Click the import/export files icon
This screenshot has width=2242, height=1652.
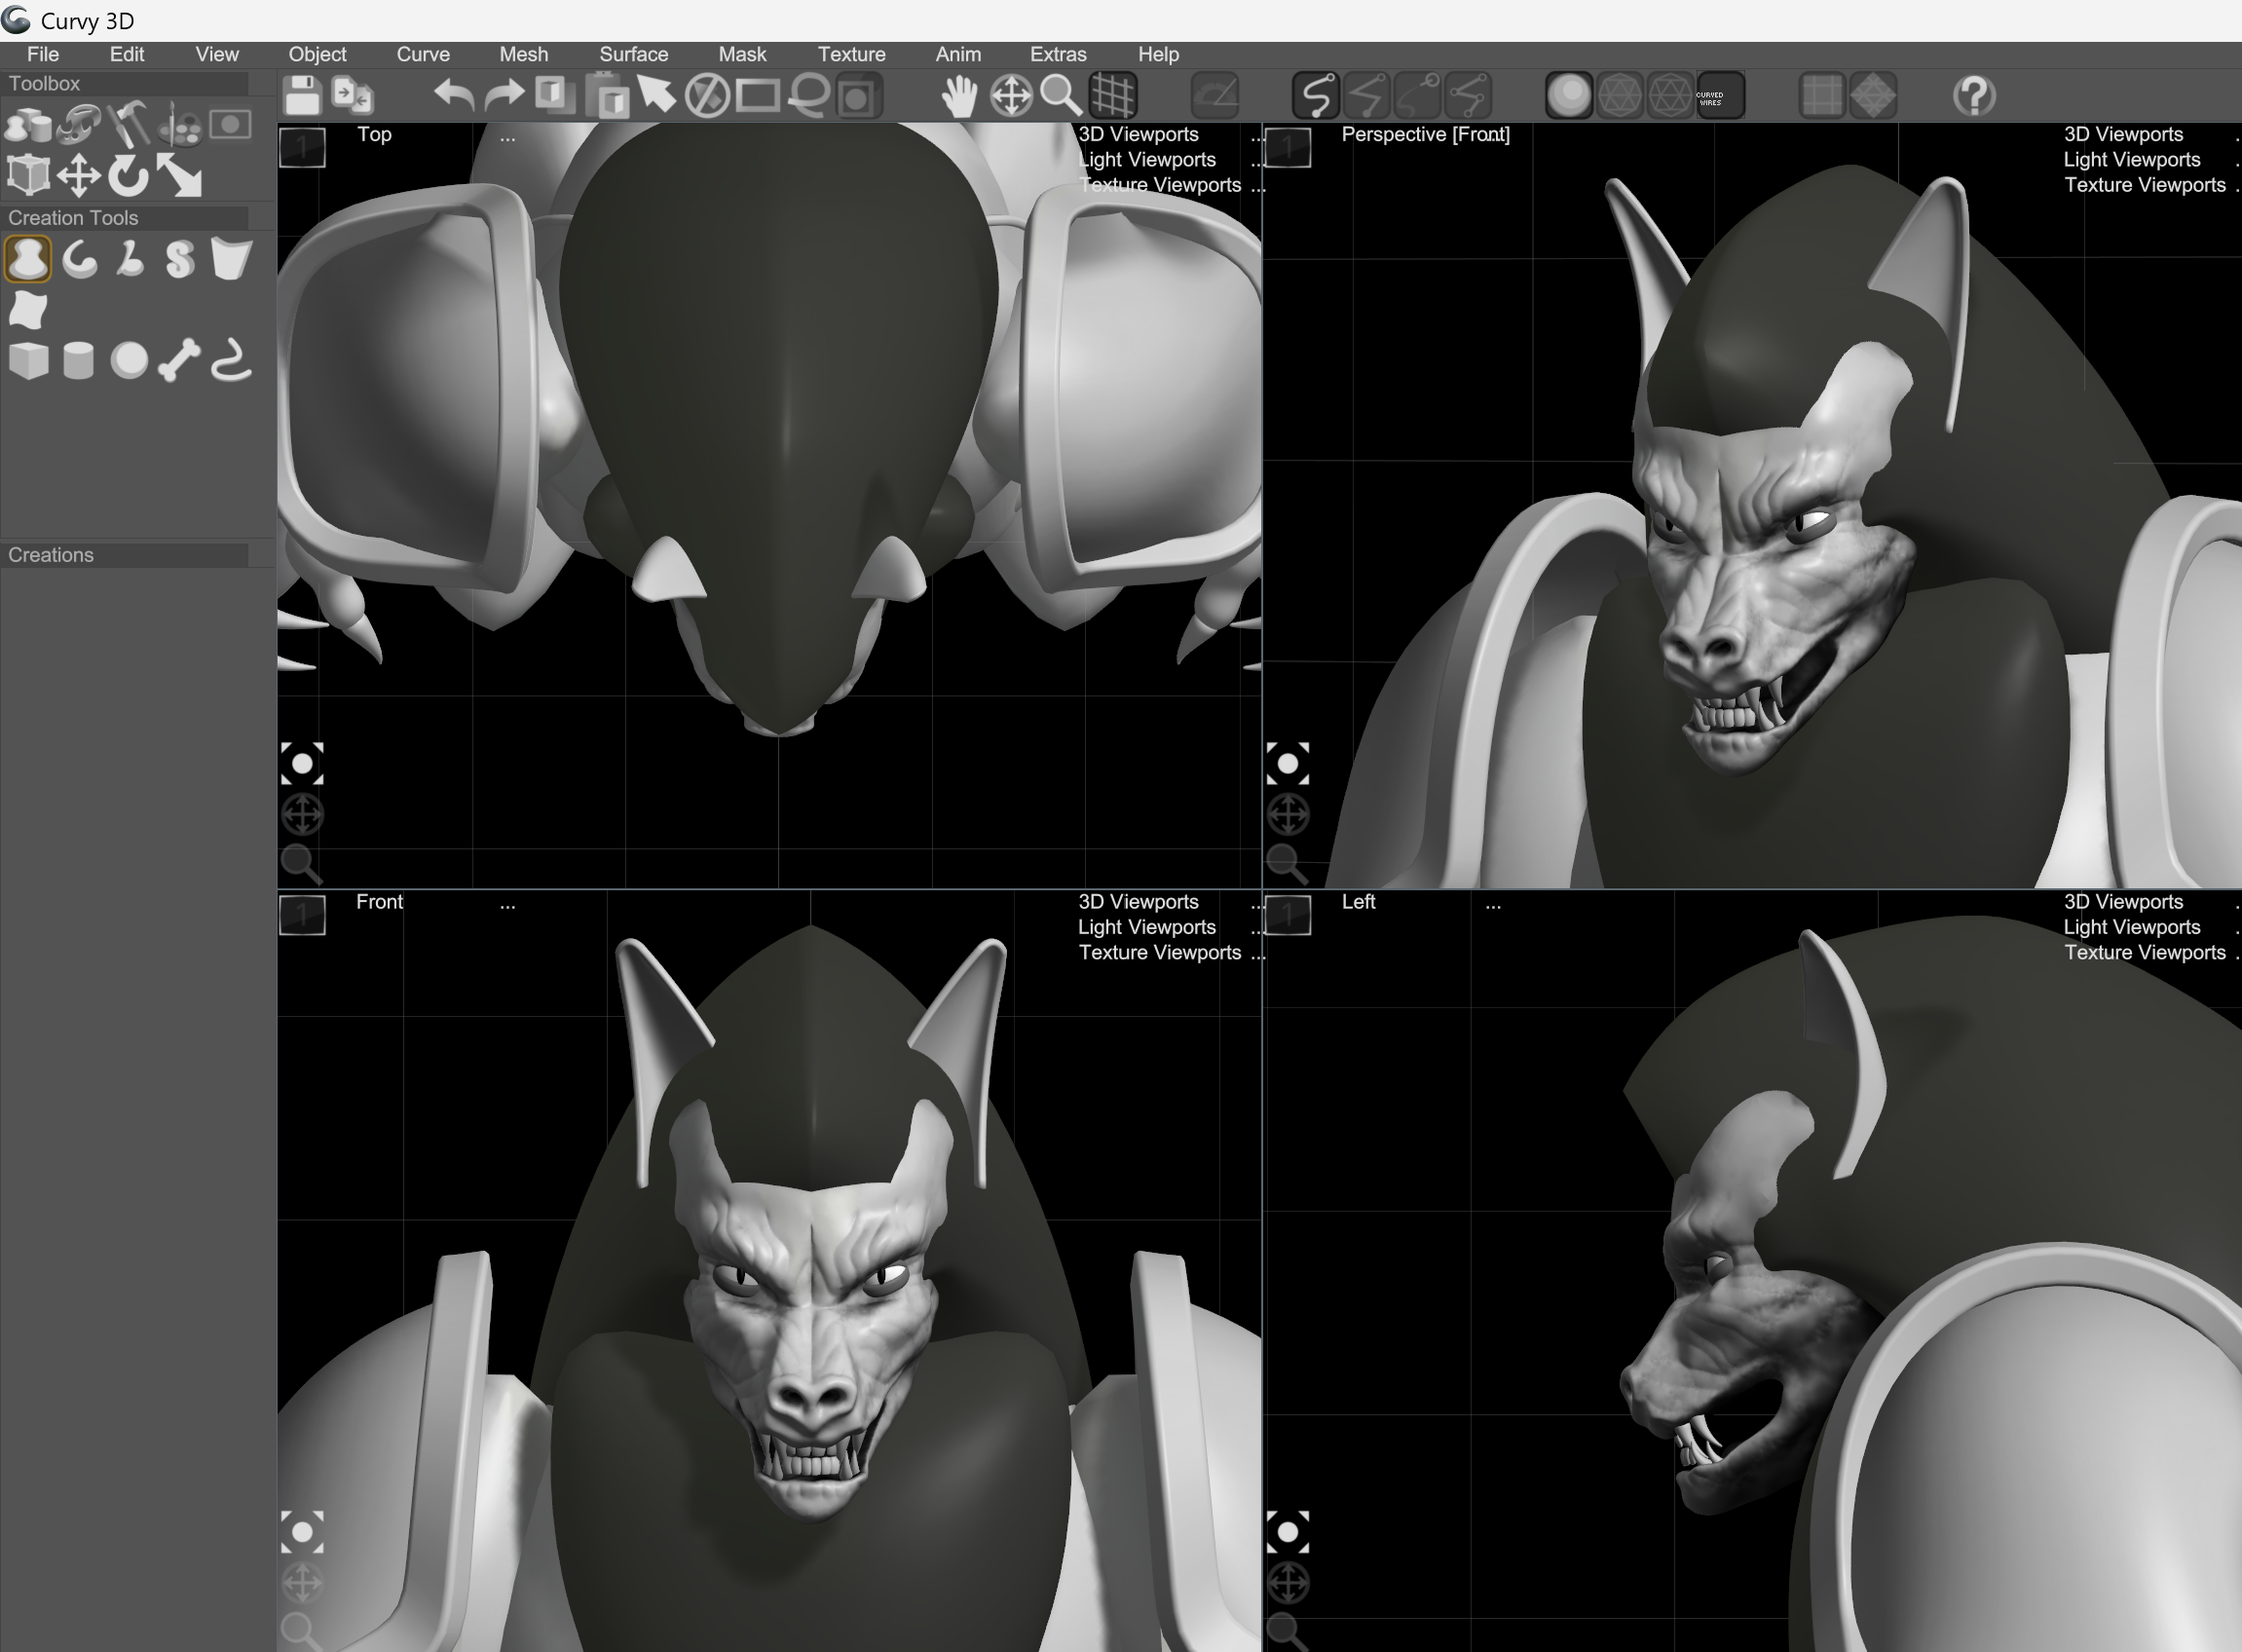352,96
